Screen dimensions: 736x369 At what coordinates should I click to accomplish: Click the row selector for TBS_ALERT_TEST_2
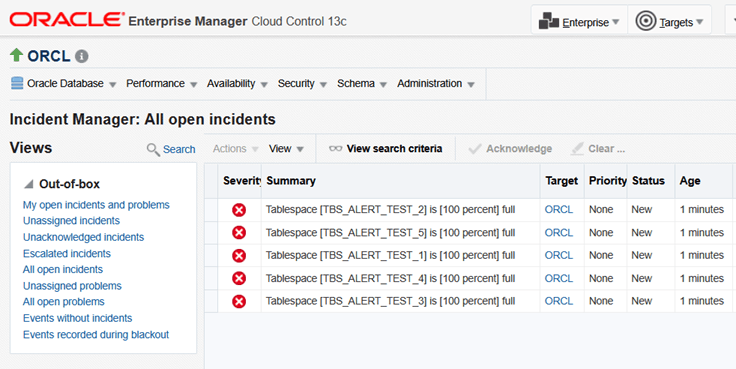click(x=211, y=209)
